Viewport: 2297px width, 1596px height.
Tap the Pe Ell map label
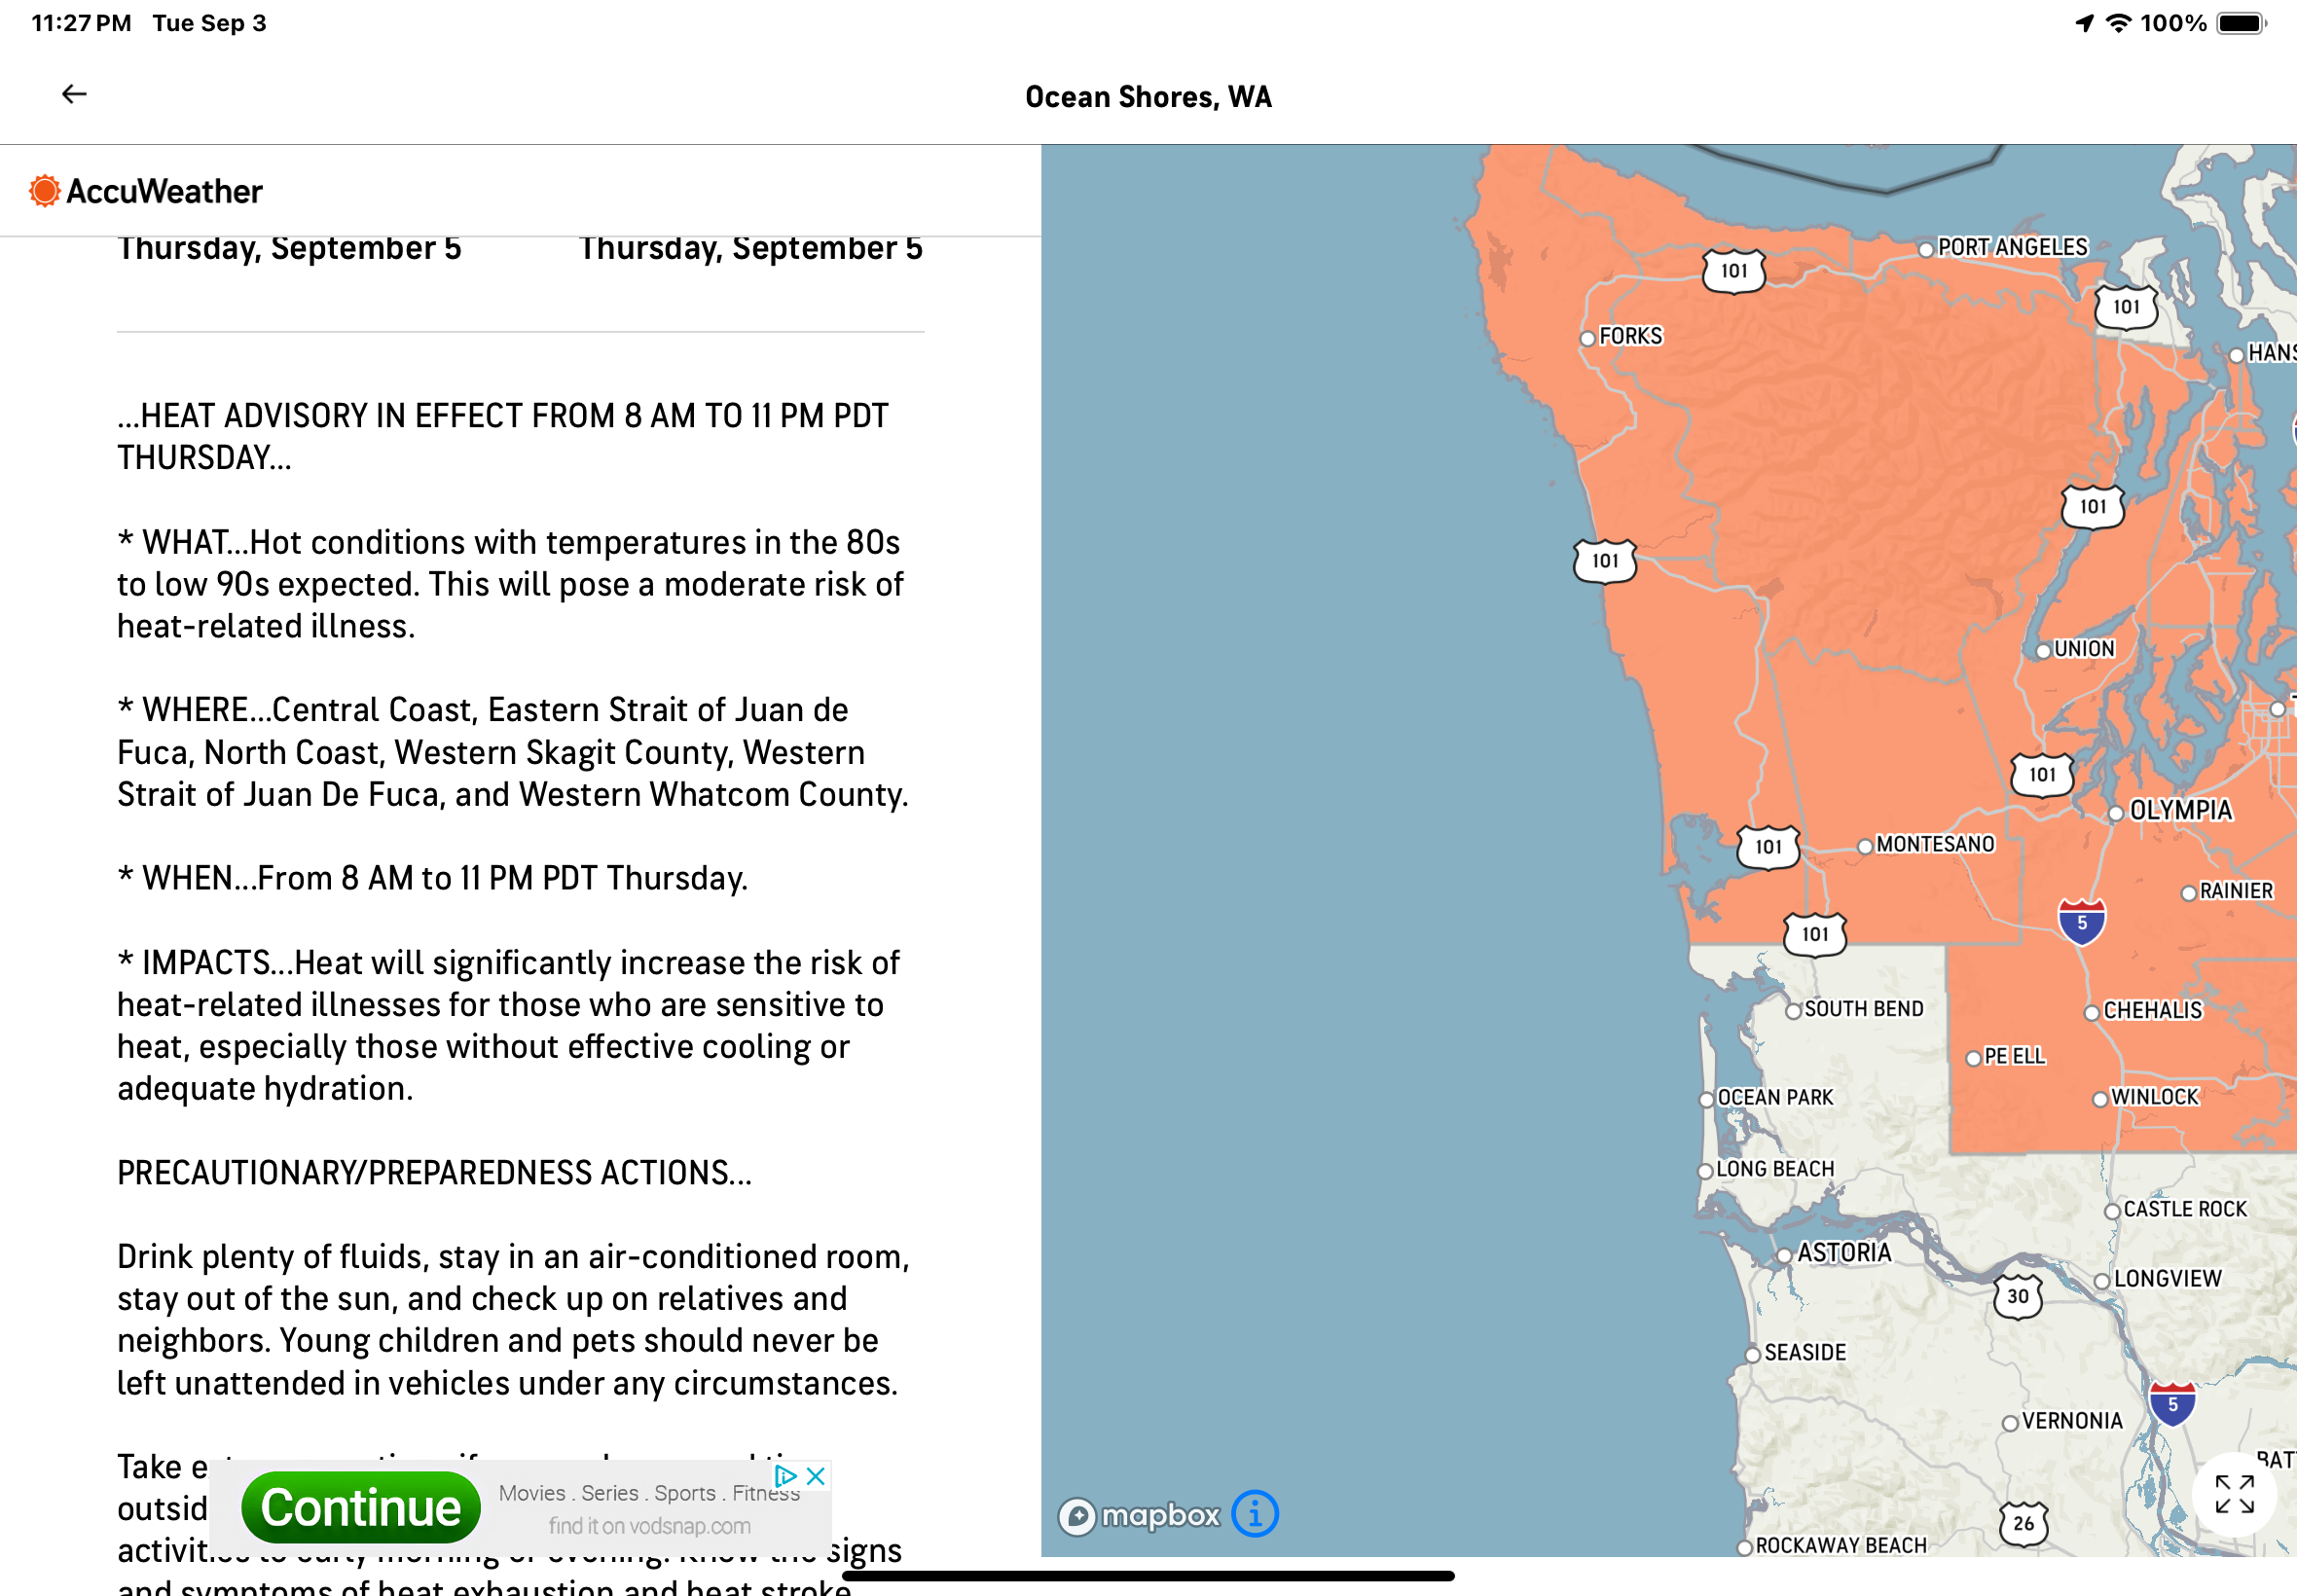click(2014, 1056)
